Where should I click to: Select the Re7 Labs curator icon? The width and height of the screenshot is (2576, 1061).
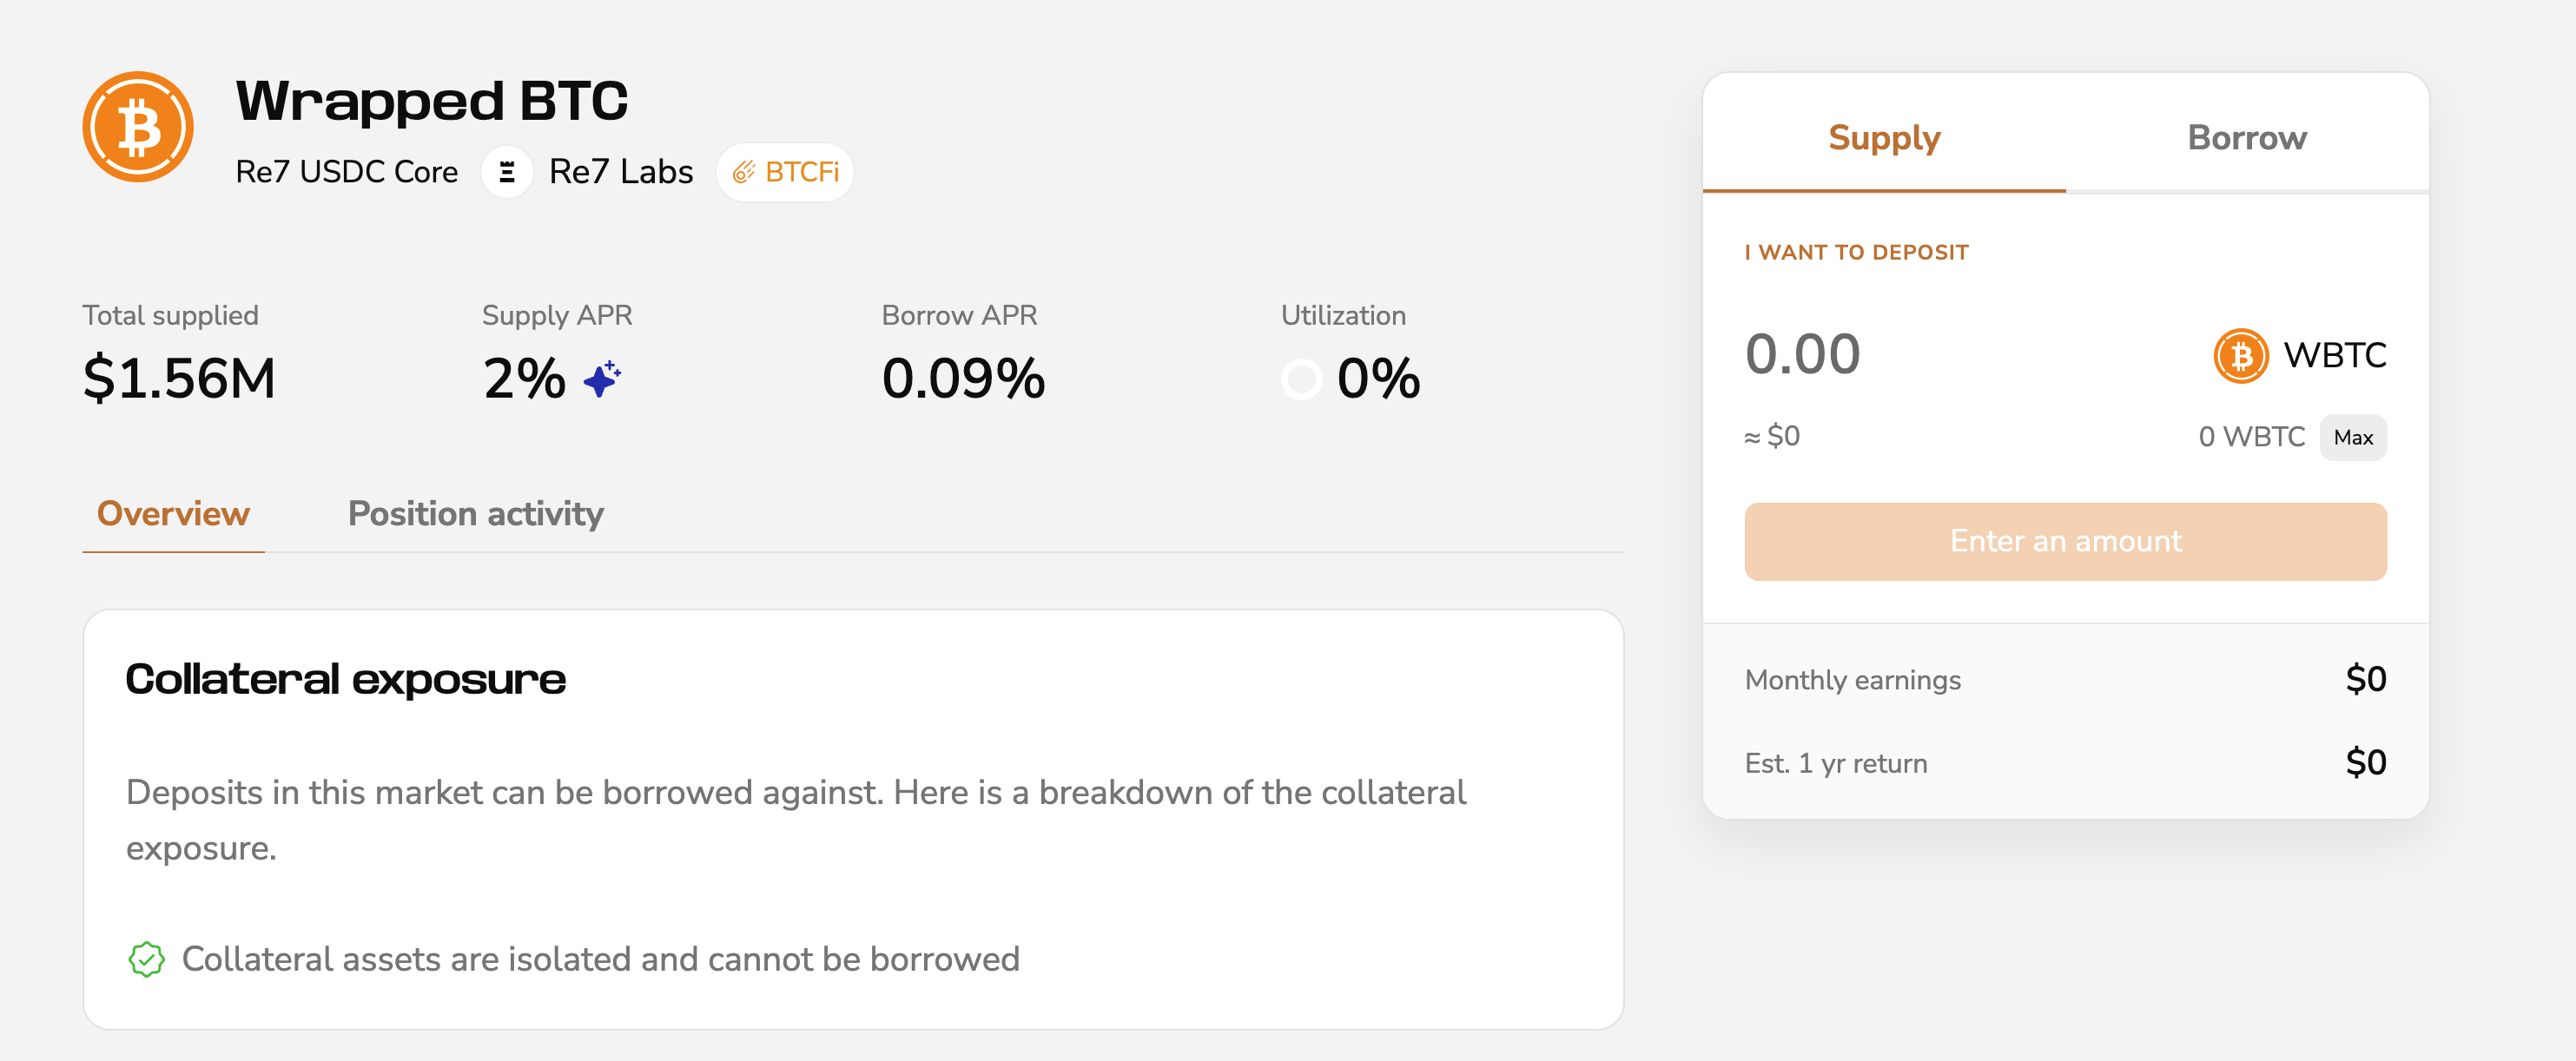507,171
